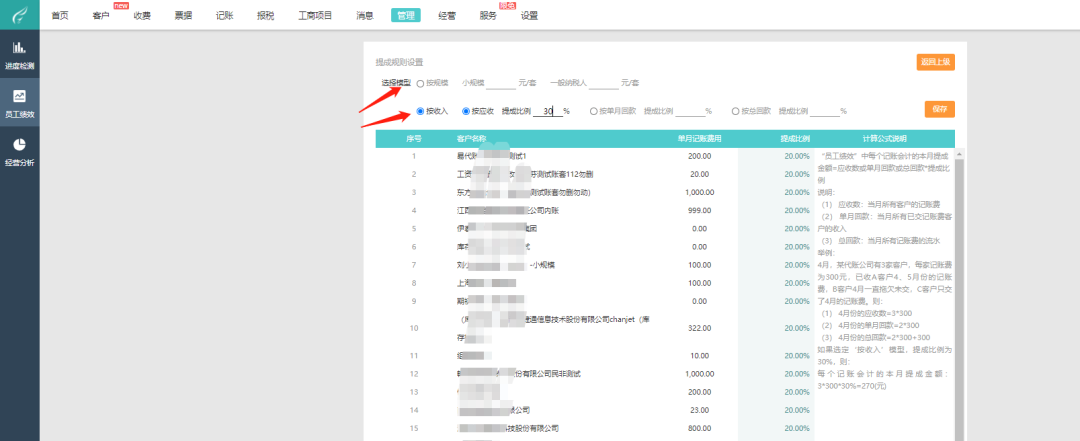Click the 客户名称 column header
1080x441 pixels.
coord(471,138)
